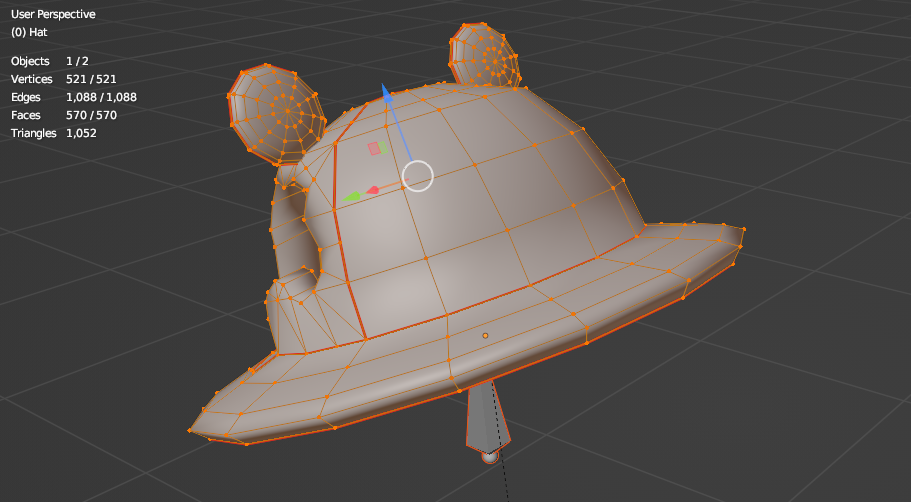The image size is (911, 502).
Task: Click the "User Perspective" overlay text
Action: click(53, 14)
